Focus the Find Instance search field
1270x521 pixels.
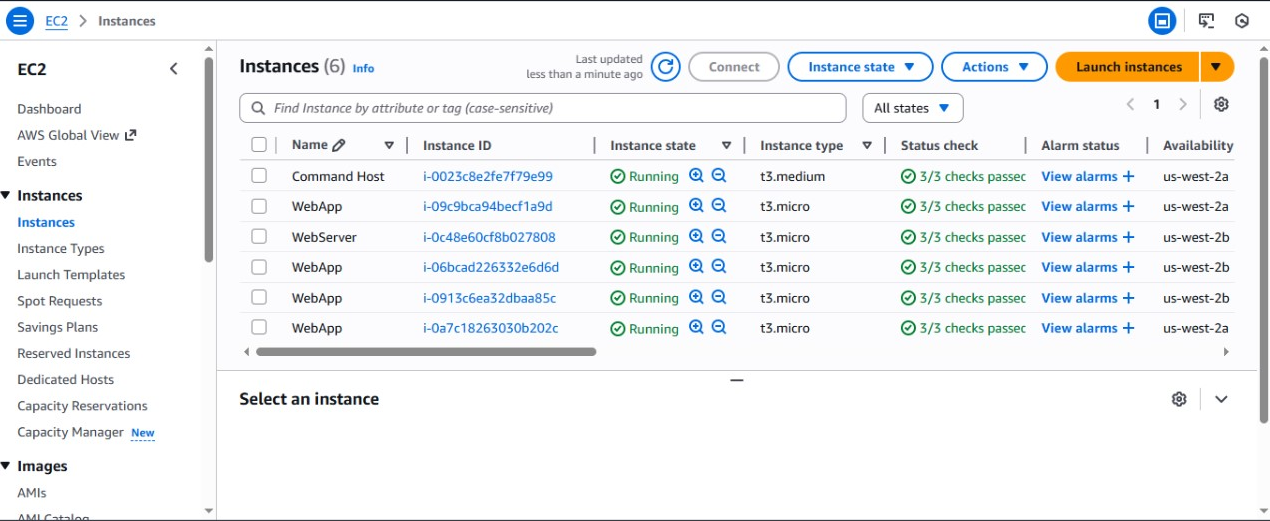543,108
